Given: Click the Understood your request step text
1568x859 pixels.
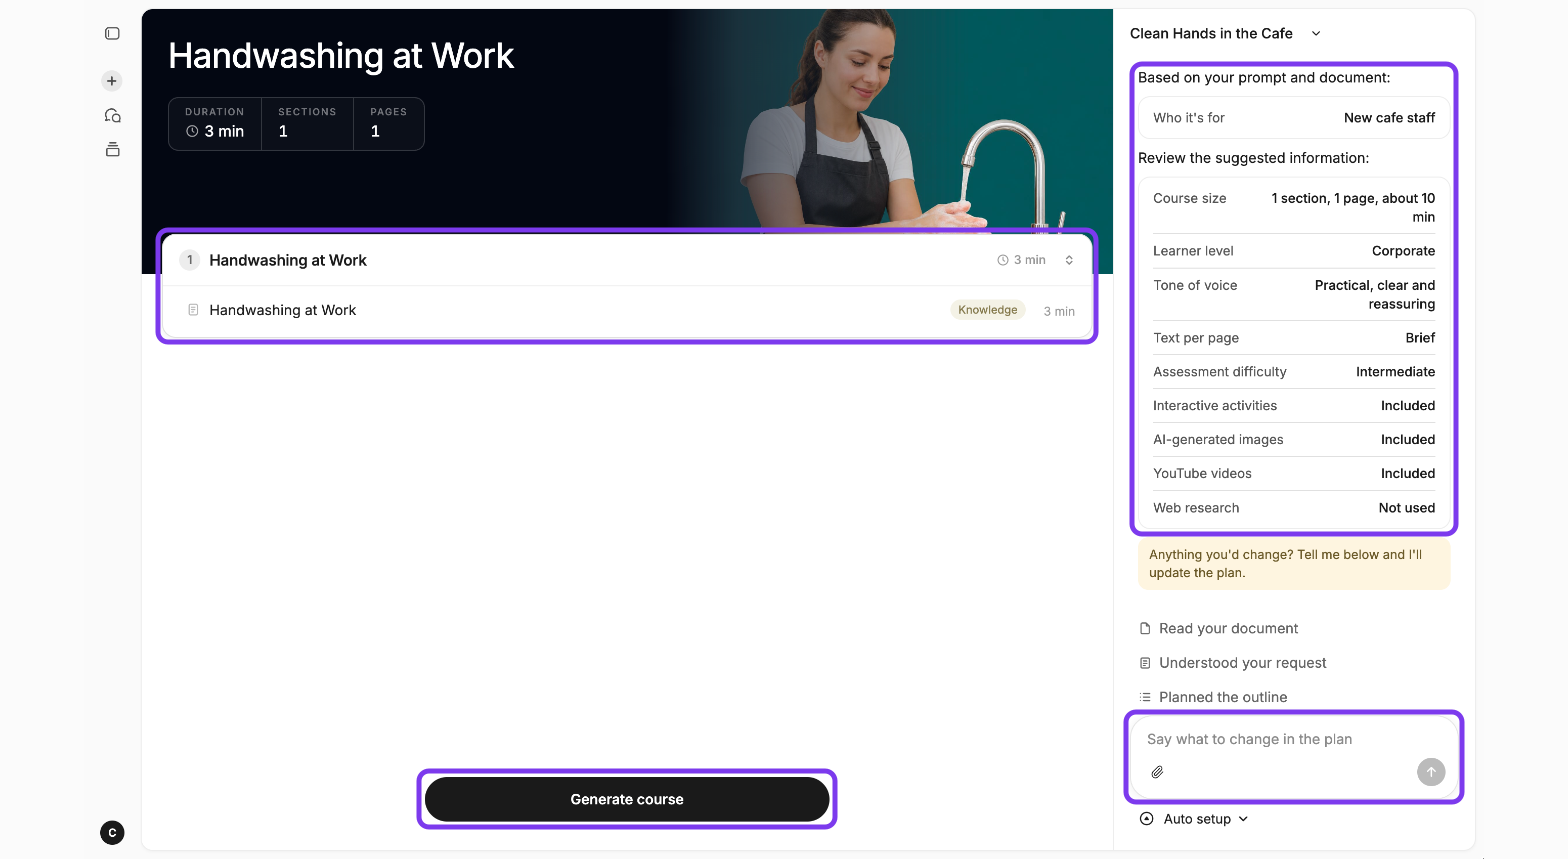Looking at the screenshot, I should [x=1242, y=663].
